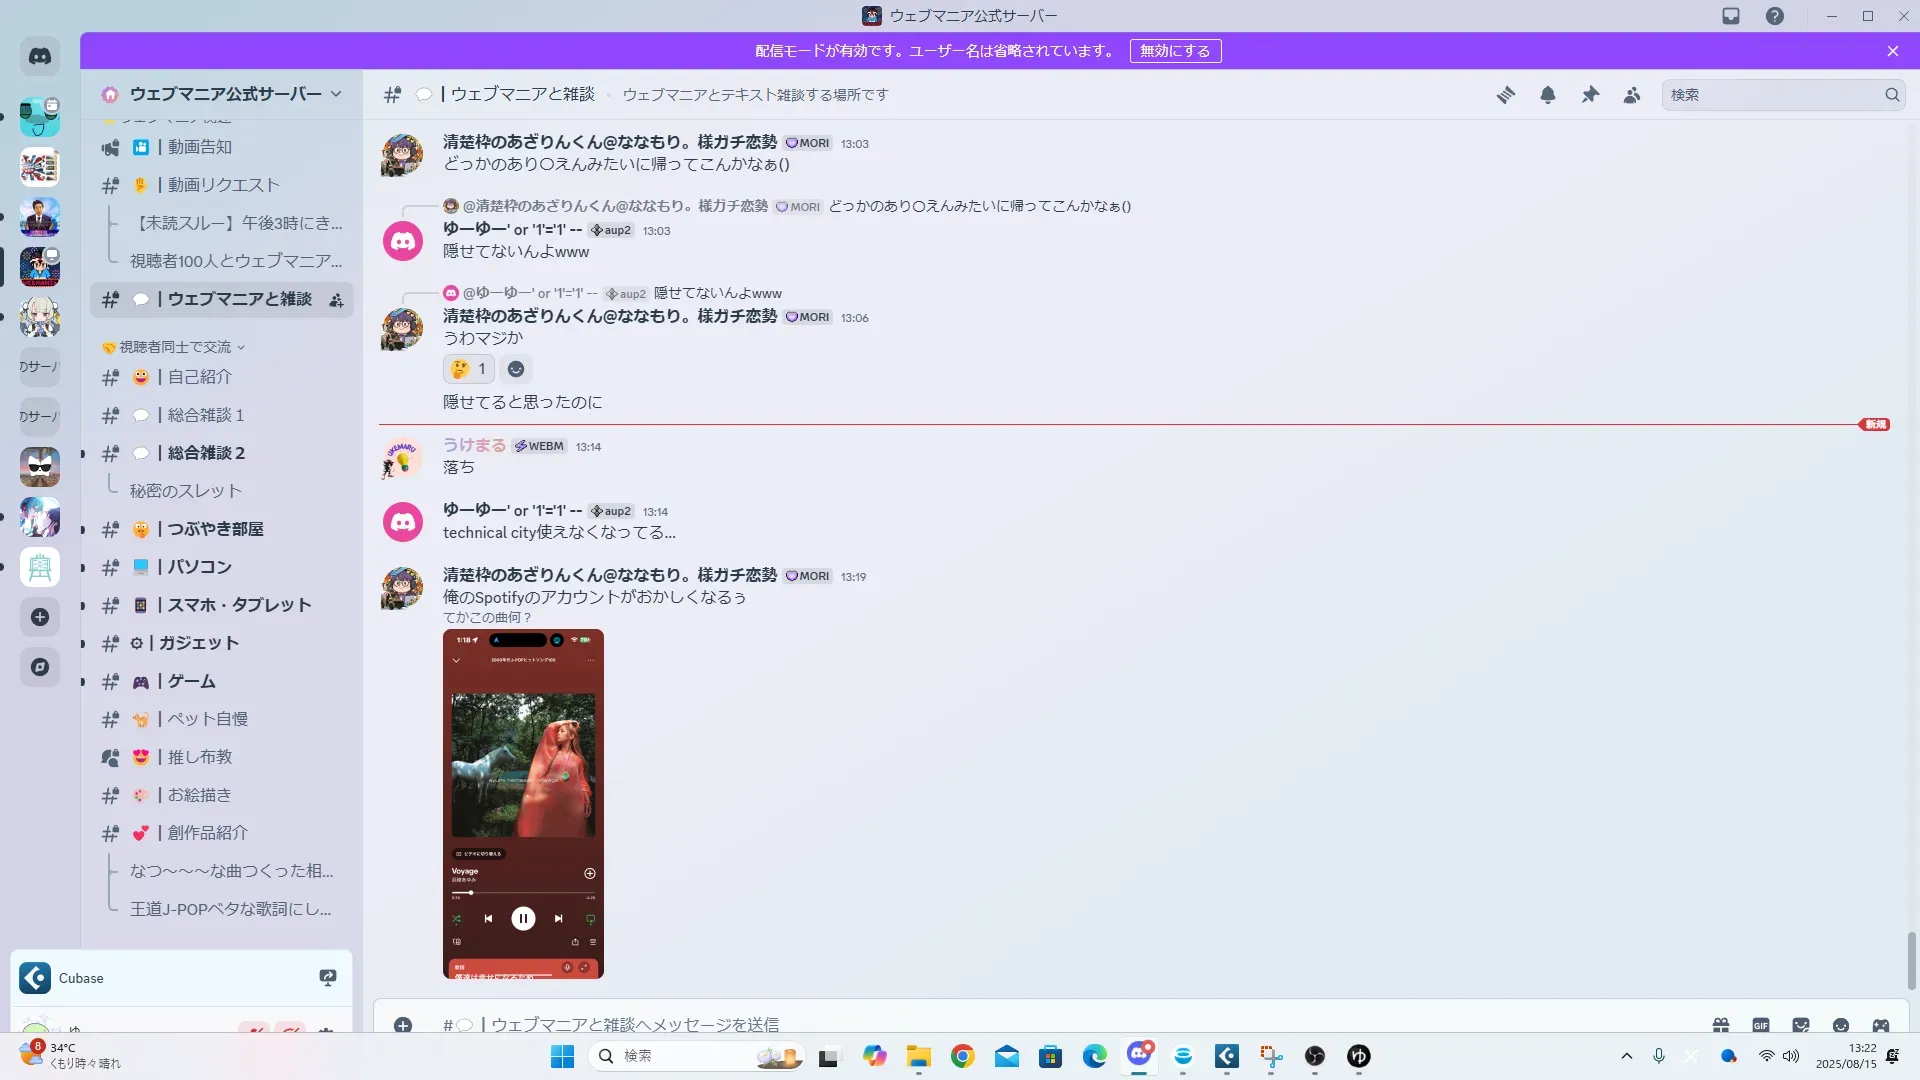Image resolution: width=1920 pixels, height=1080 pixels.
Task: Click 無効にする streamer mode button
Action: tap(1175, 51)
